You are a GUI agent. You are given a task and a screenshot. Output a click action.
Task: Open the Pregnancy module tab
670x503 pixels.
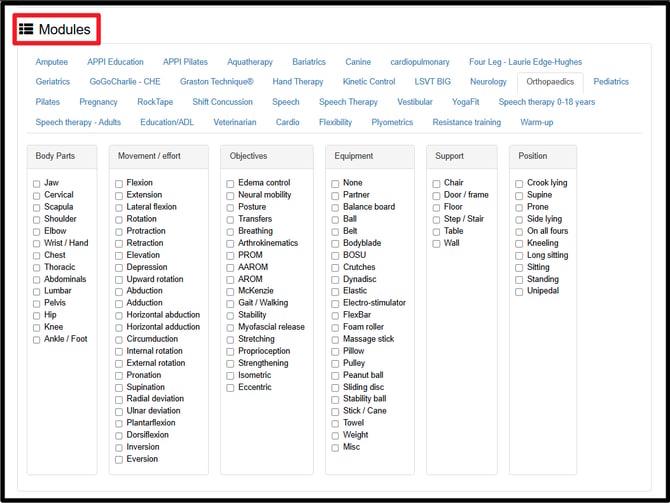[98, 102]
